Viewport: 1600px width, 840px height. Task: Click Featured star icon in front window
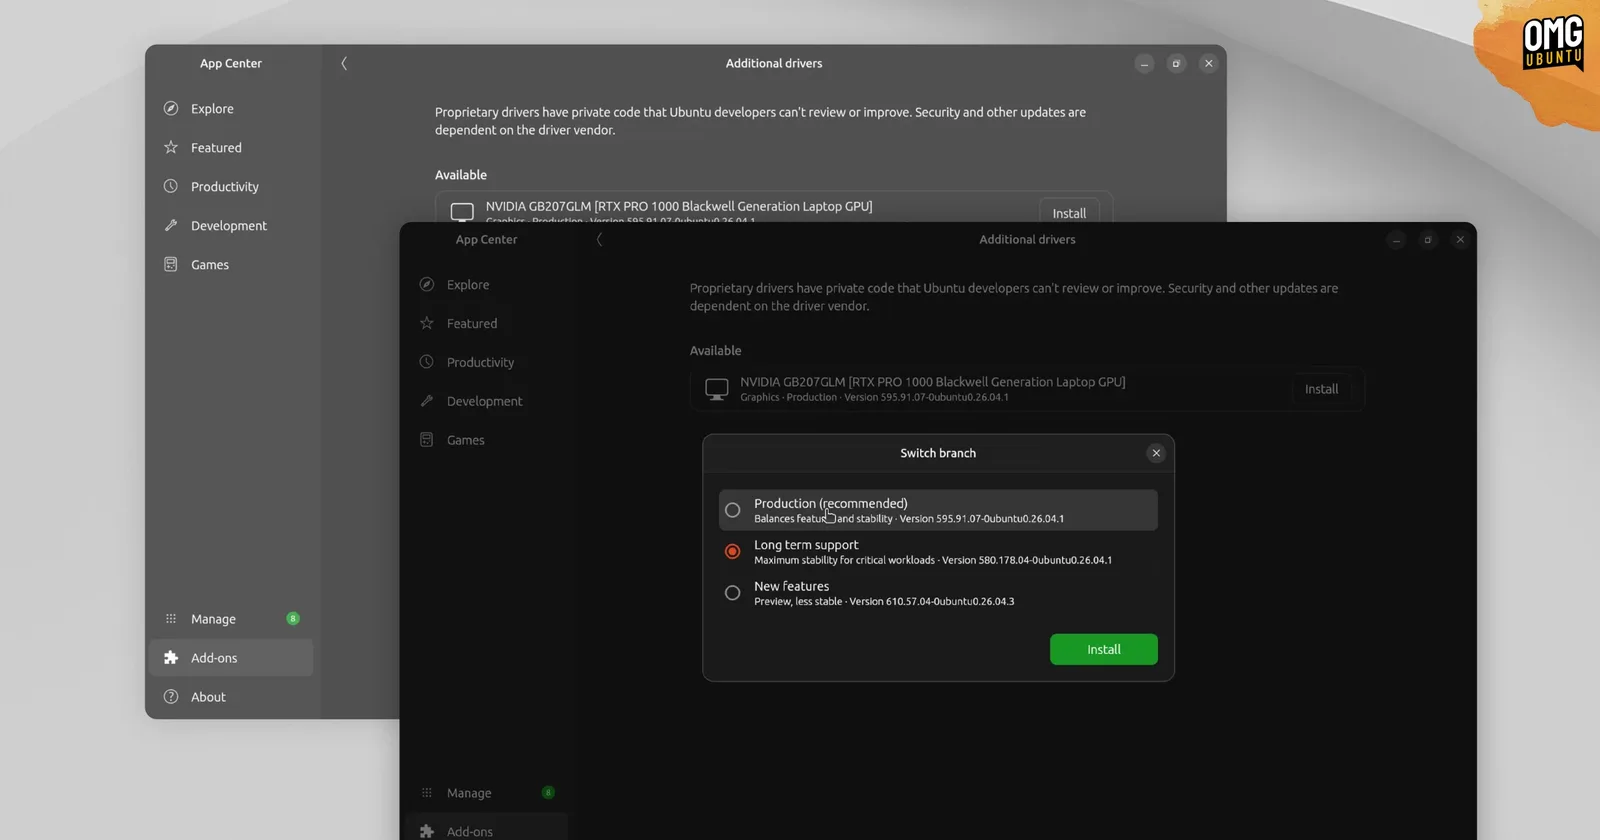pos(427,323)
